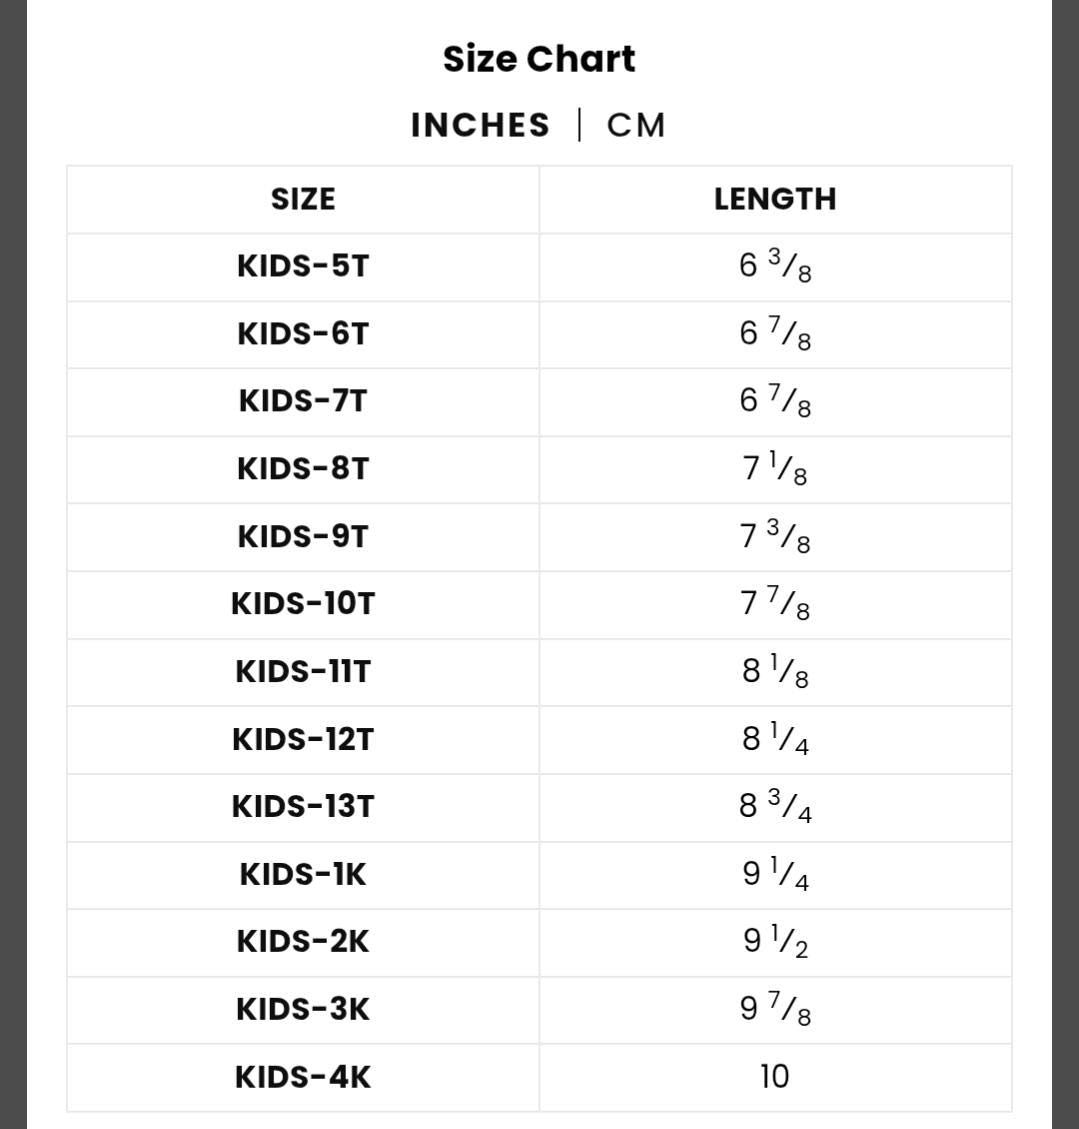Click the Size Chart heading
The height and width of the screenshot is (1129, 1079).
tap(539, 58)
